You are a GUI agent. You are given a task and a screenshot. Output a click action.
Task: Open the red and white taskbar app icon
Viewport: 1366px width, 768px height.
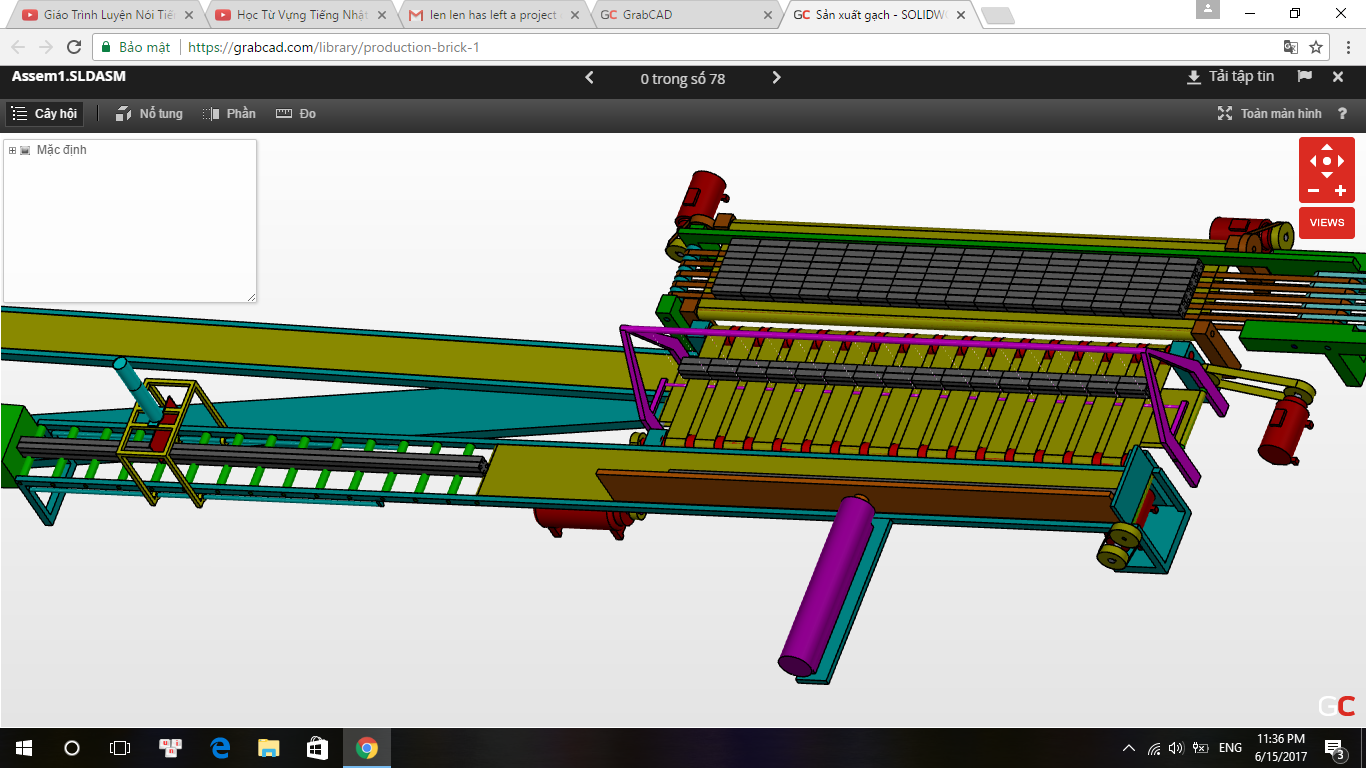(x=171, y=748)
